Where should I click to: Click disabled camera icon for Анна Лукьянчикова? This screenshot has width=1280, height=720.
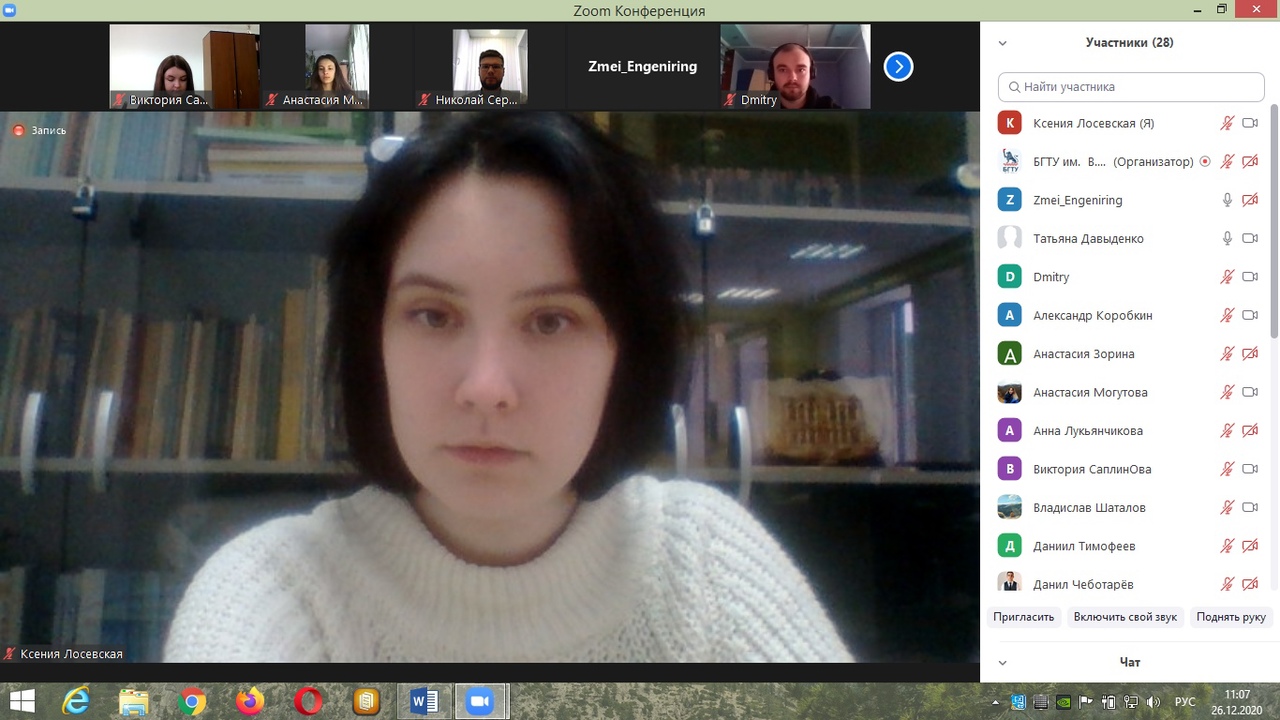pos(1249,430)
